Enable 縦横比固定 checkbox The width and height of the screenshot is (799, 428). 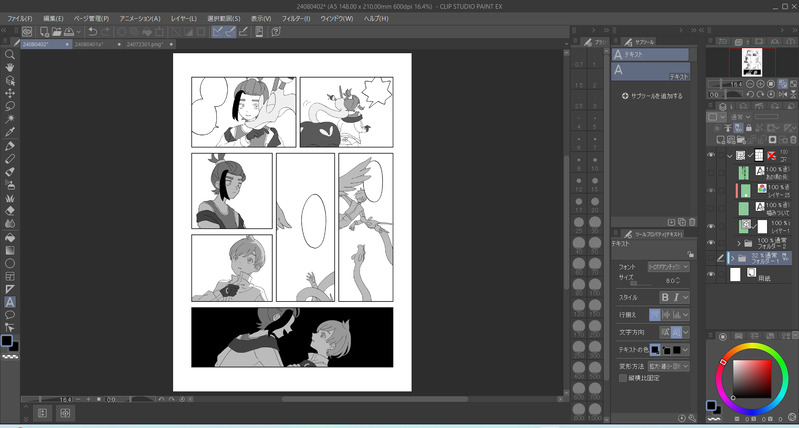pos(623,378)
